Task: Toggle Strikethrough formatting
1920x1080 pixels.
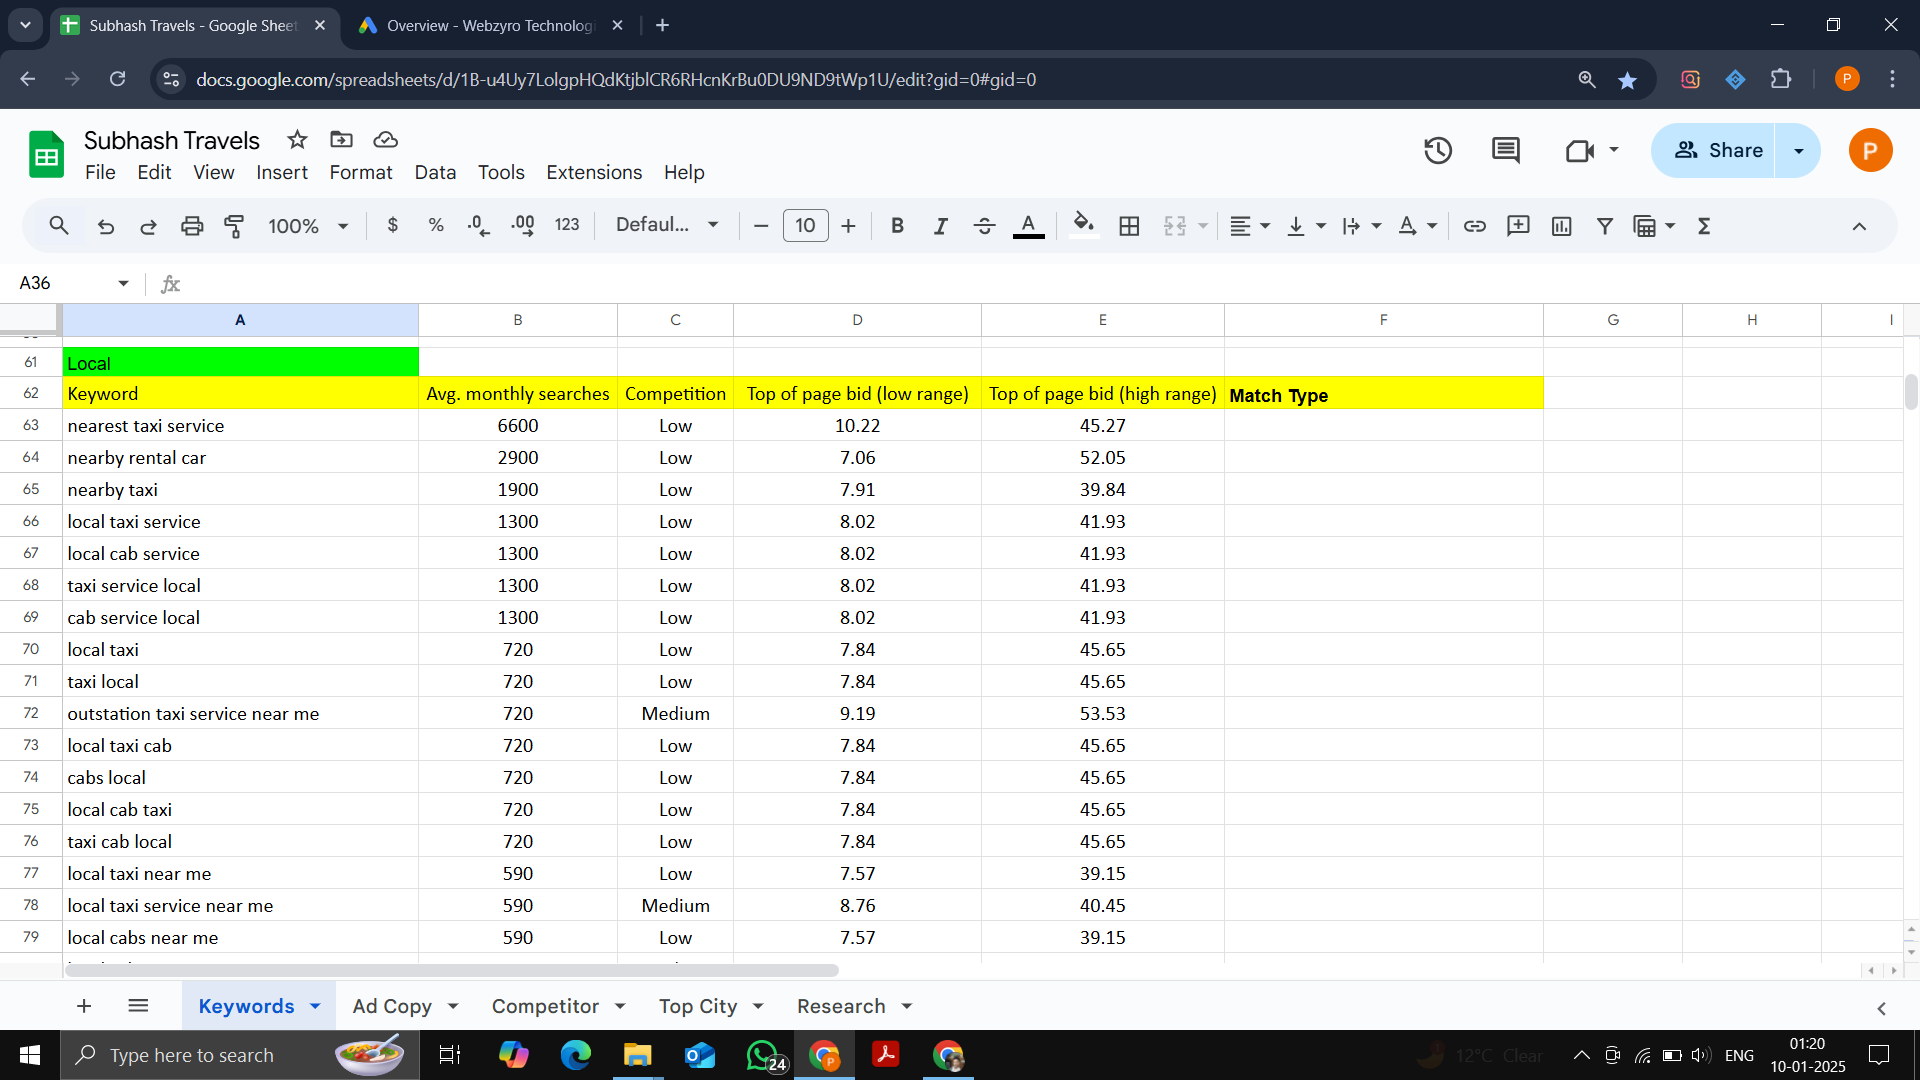Action: point(984,226)
